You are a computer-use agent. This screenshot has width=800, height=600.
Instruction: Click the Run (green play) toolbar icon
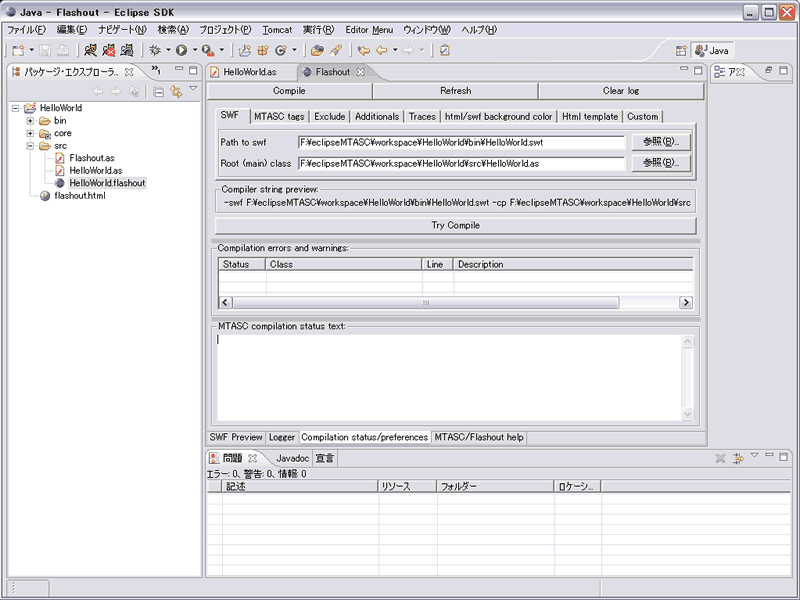coord(181,49)
